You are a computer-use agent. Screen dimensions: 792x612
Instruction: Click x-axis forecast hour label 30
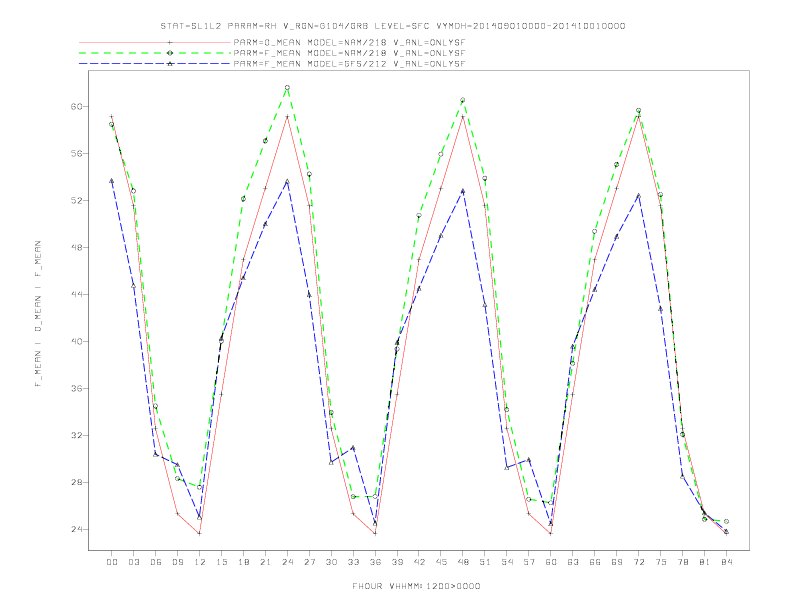(x=331, y=562)
